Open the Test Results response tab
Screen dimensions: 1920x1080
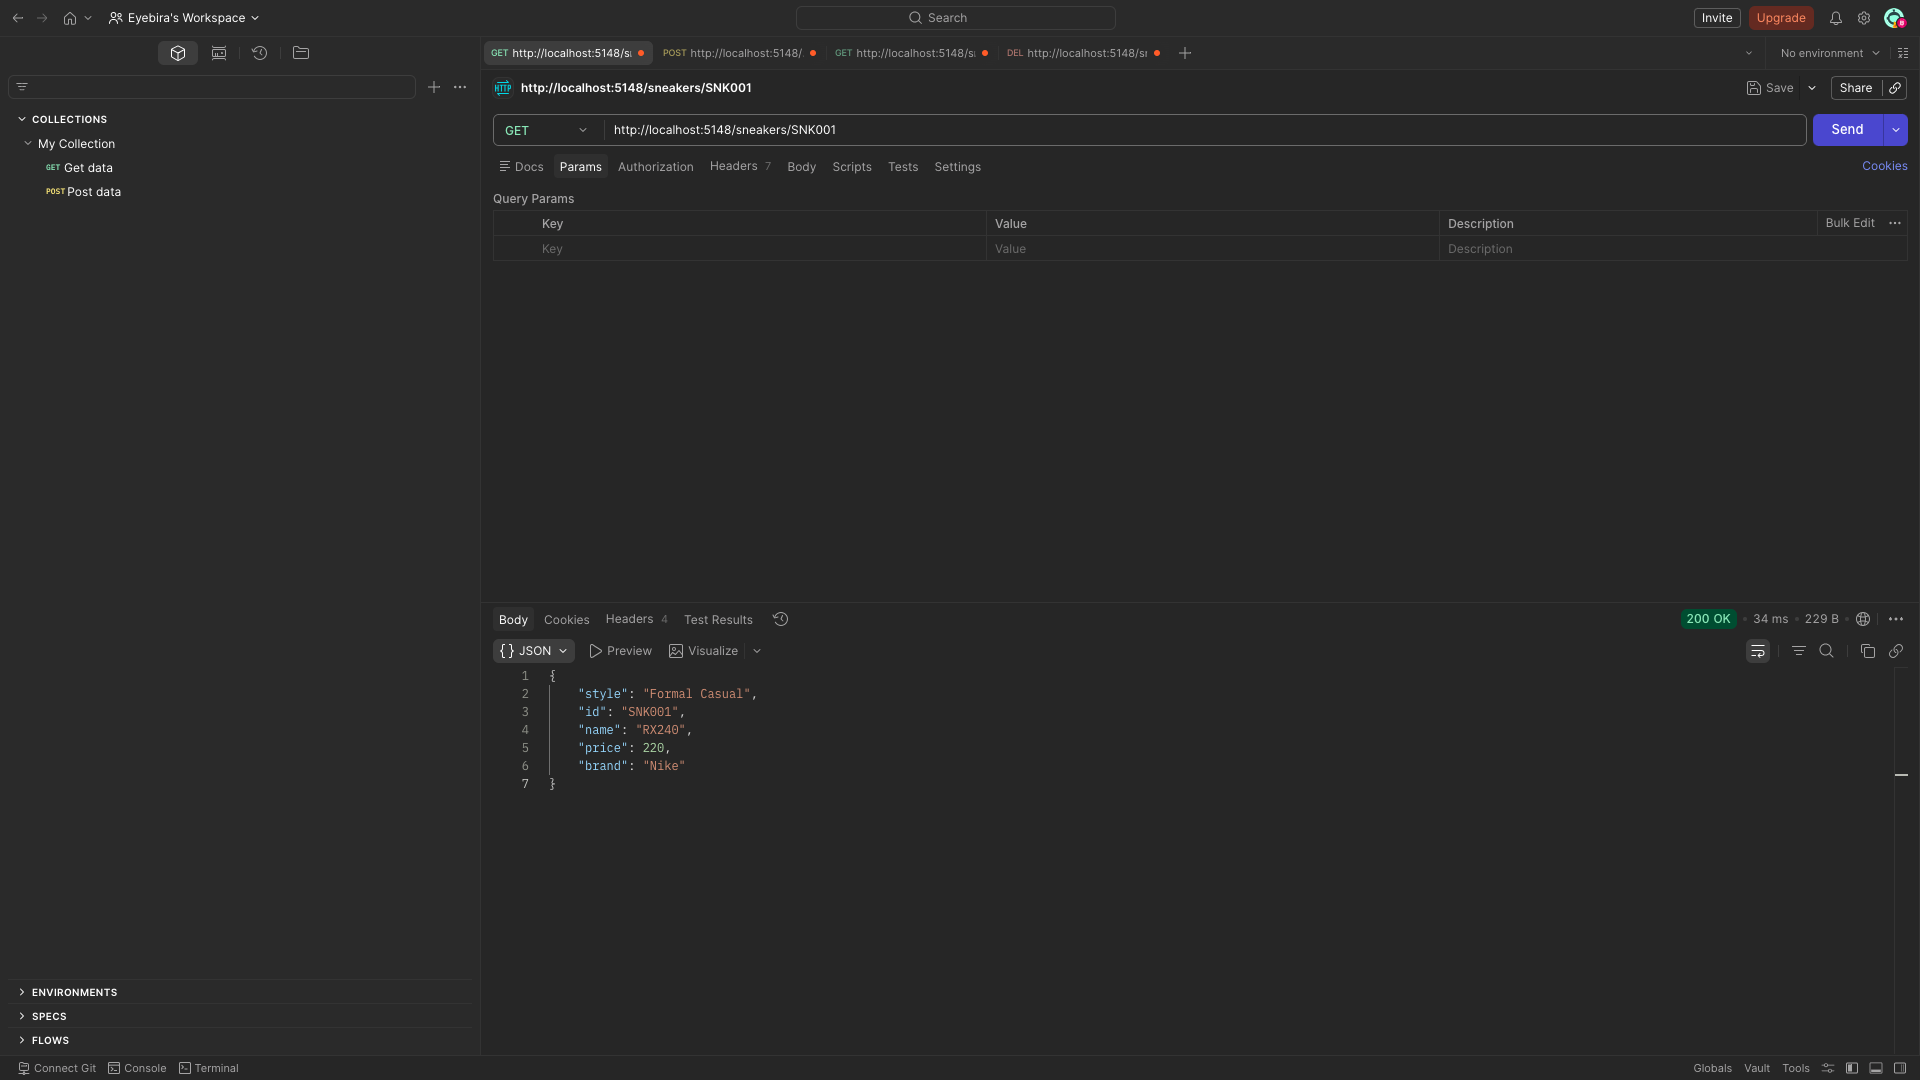(x=717, y=620)
